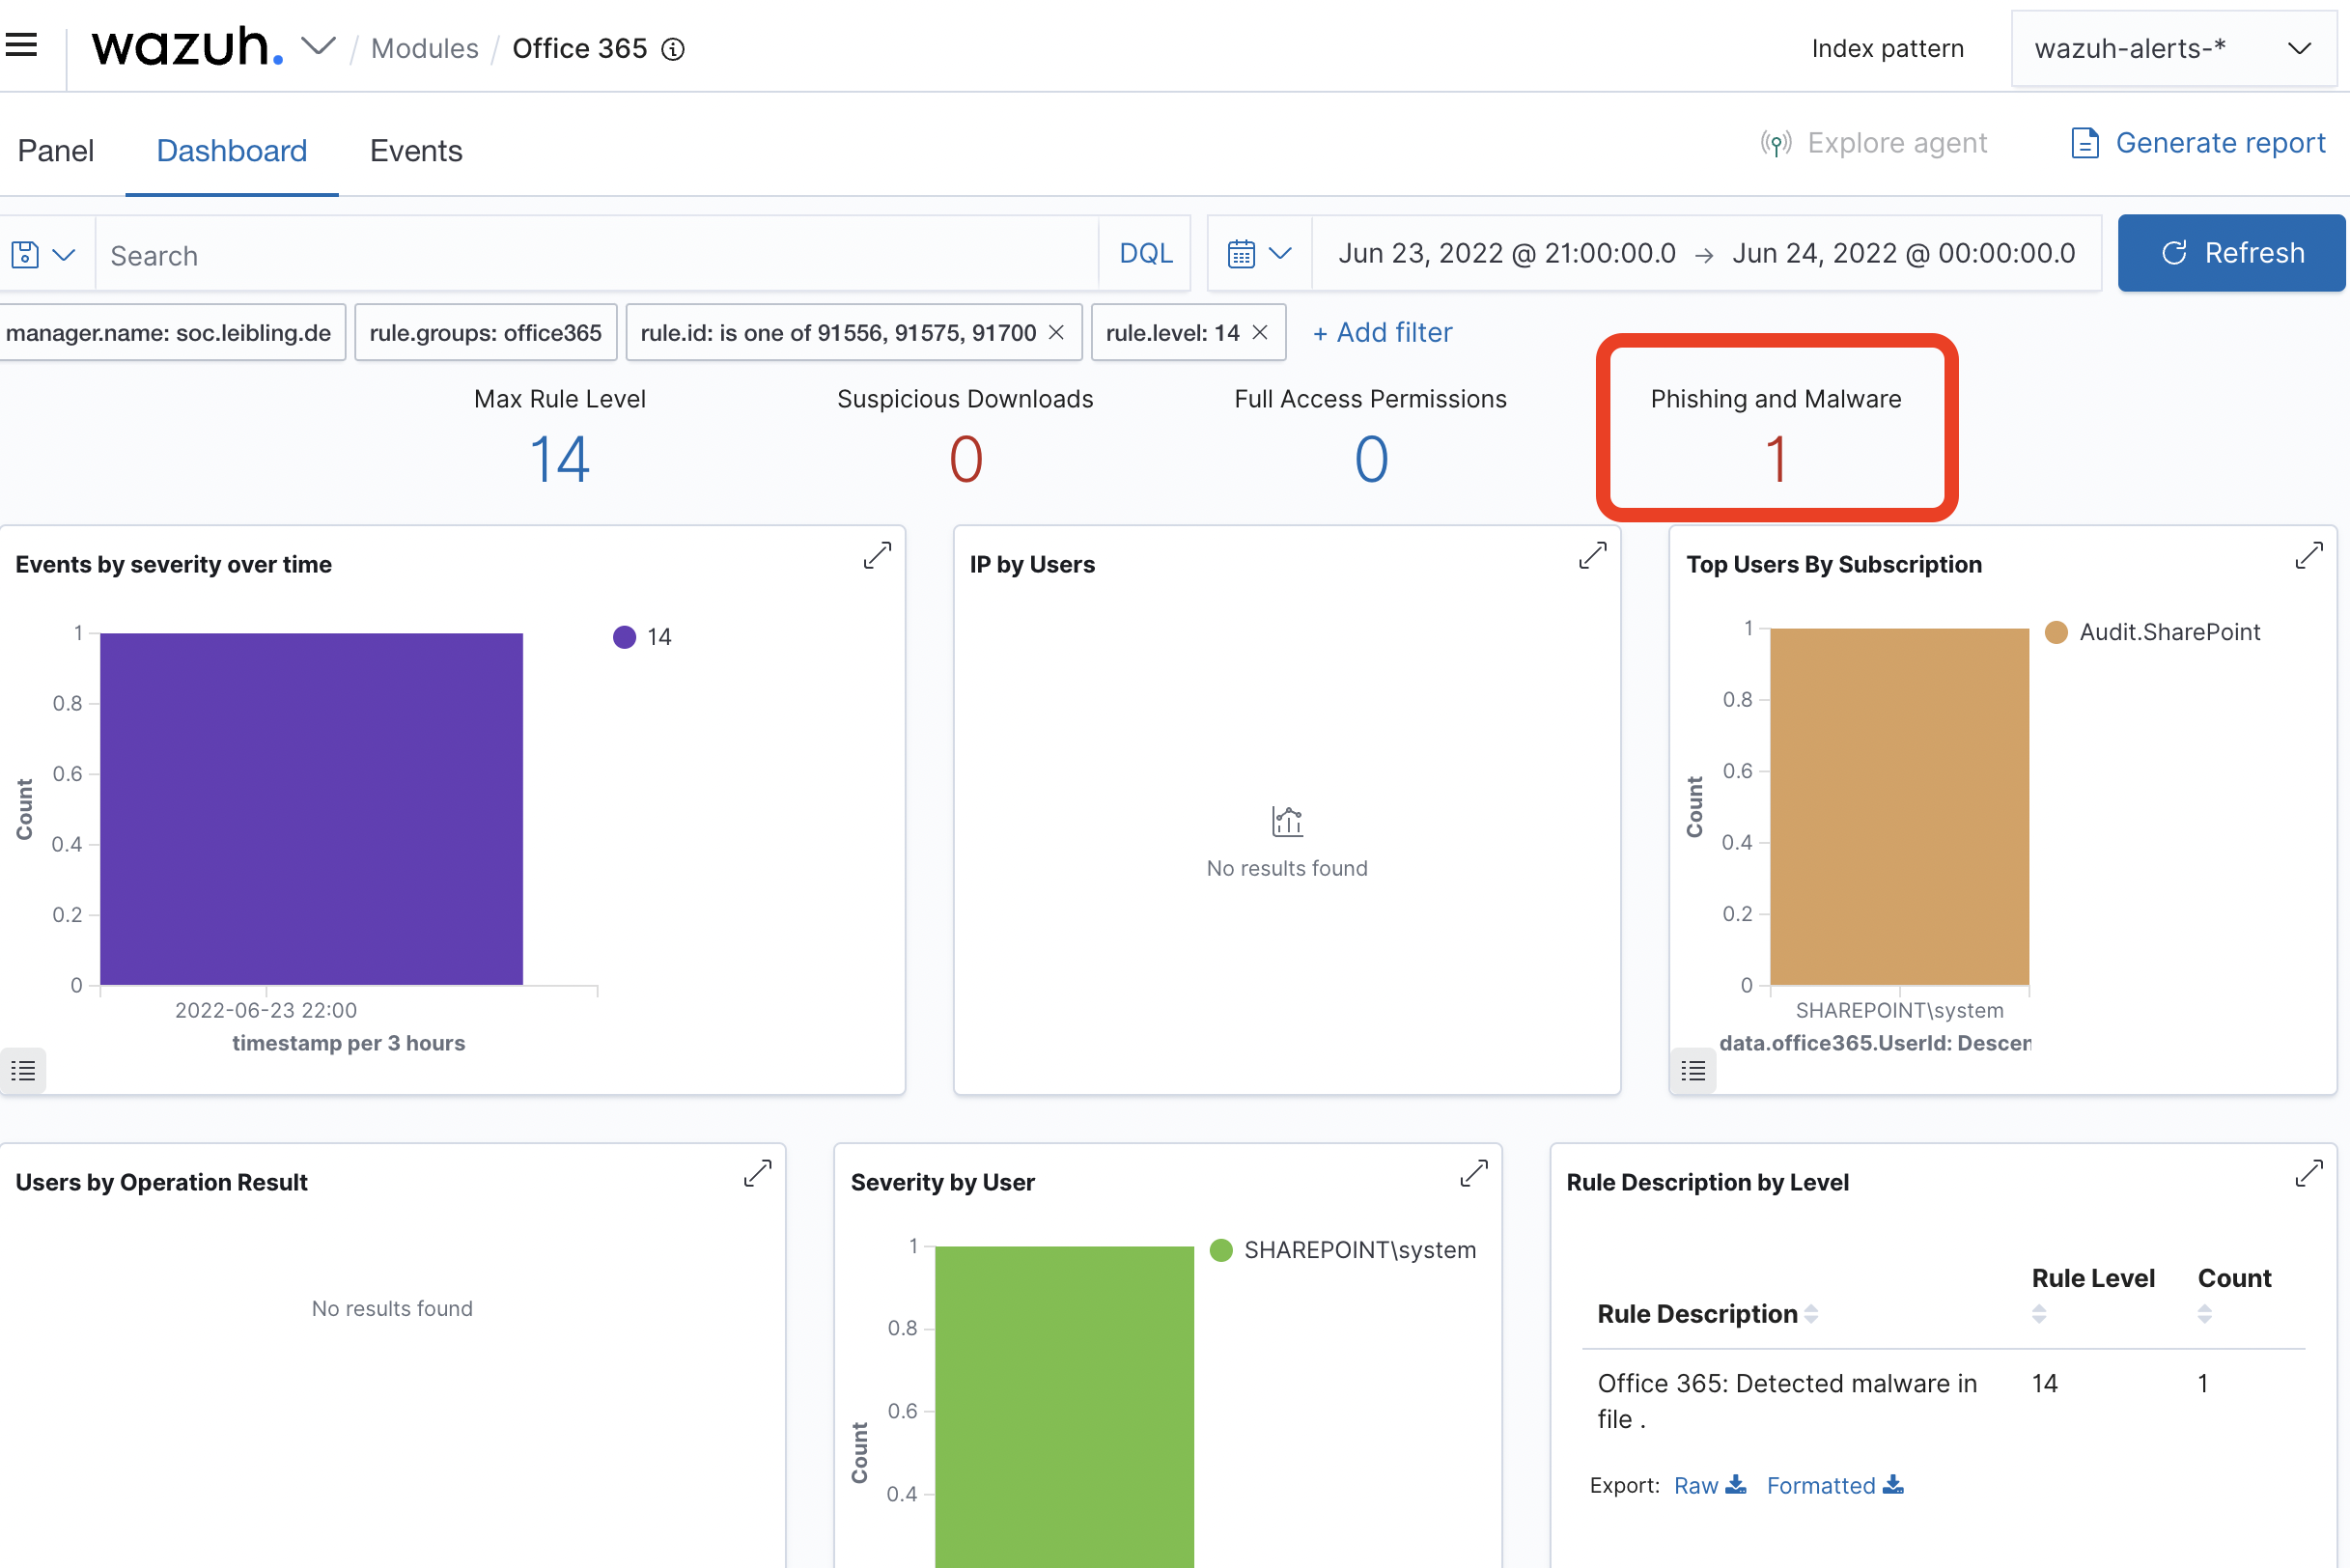Click the green SHAREPOINT\system bar
This screenshot has height=1568, width=2350.
point(1064,1407)
